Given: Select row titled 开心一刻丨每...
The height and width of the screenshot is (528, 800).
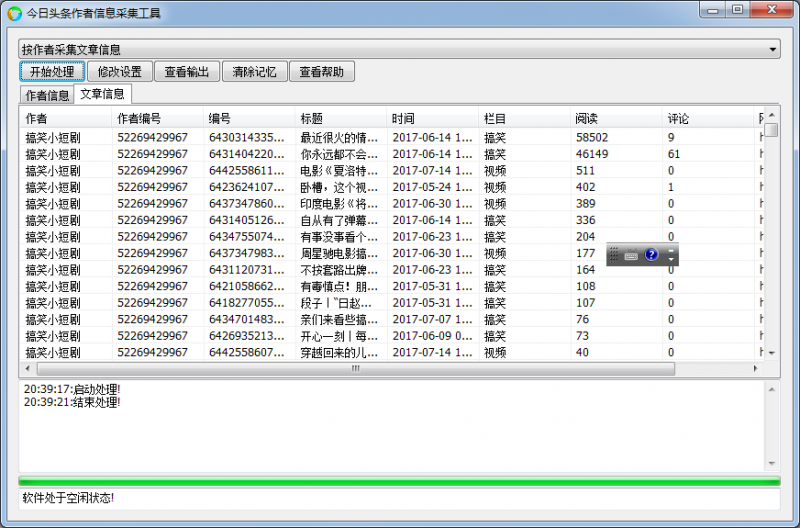Looking at the screenshot, I should [391, 336].
